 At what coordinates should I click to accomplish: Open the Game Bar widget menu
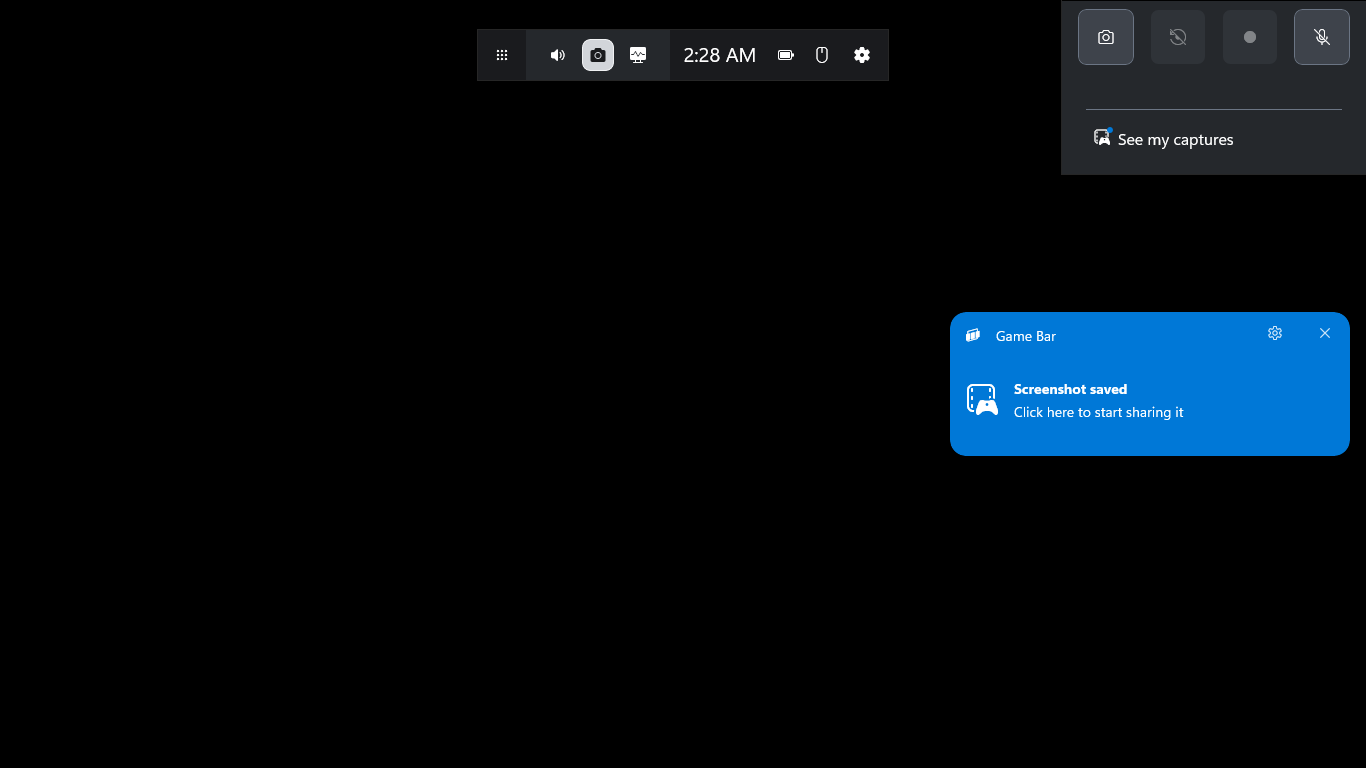pyautogui.click(x=502, y=55)
